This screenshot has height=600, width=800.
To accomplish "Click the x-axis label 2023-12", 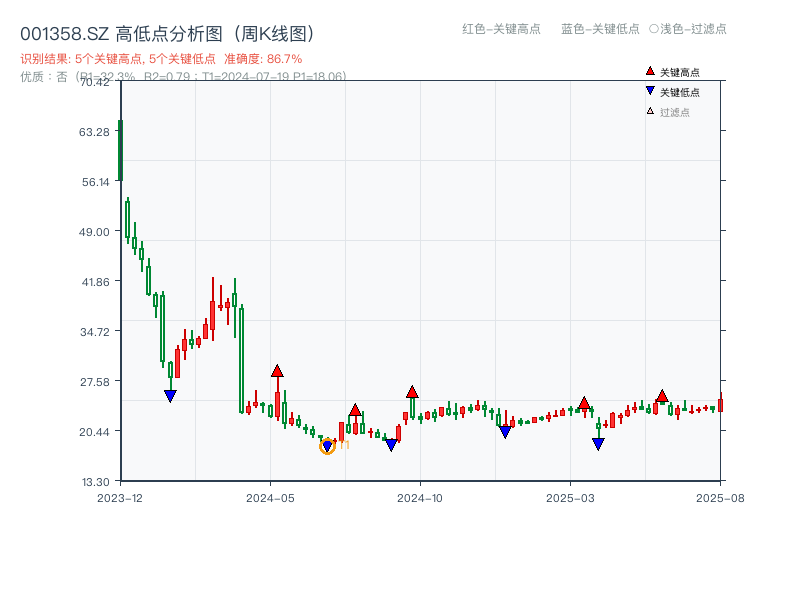I will coord(120,498).
